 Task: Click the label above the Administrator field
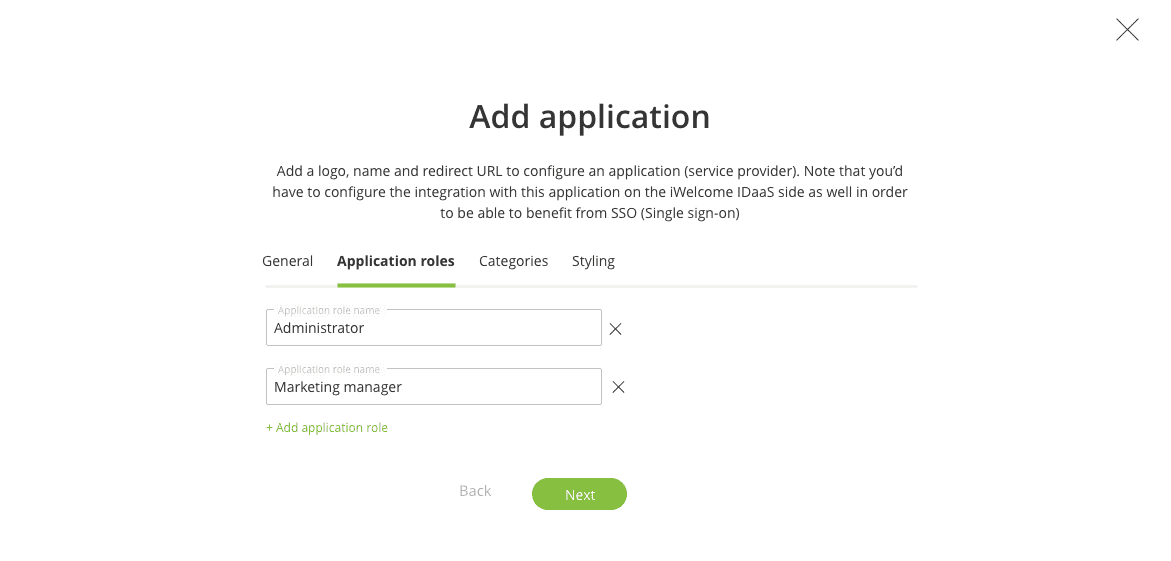coord(329,311)
